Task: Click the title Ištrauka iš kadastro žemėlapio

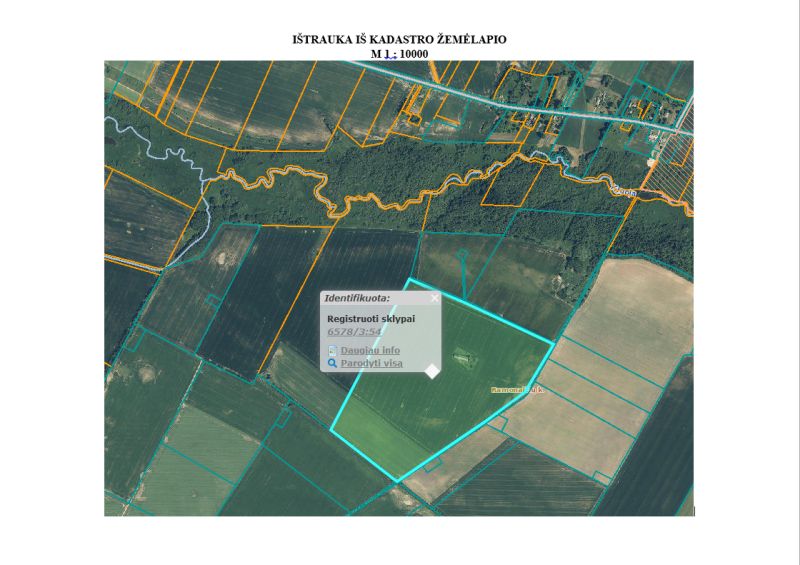Action: click(x=399, y=39)
